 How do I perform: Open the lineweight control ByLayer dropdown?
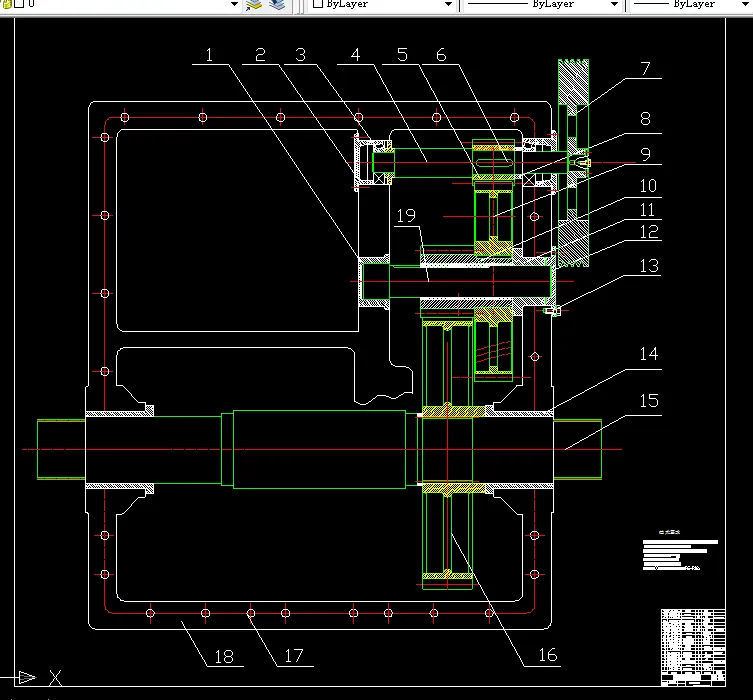click(x=746, y=4)
